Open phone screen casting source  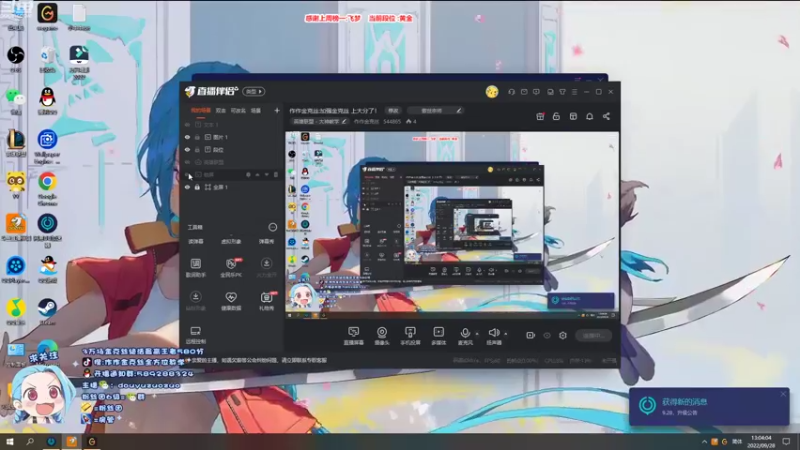point(410,336)
